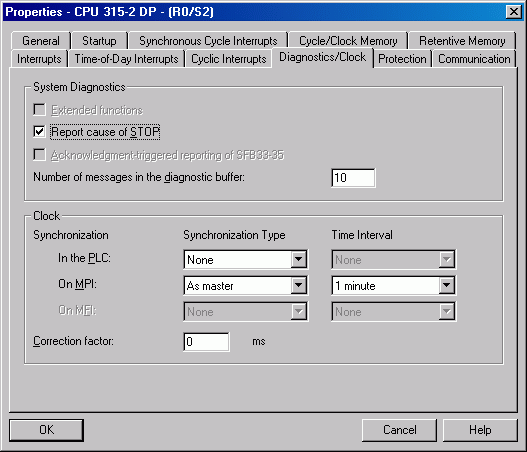The image size is (527, 452).
Task: Open the Retentive Memory tab
Action: click(462, 41)
